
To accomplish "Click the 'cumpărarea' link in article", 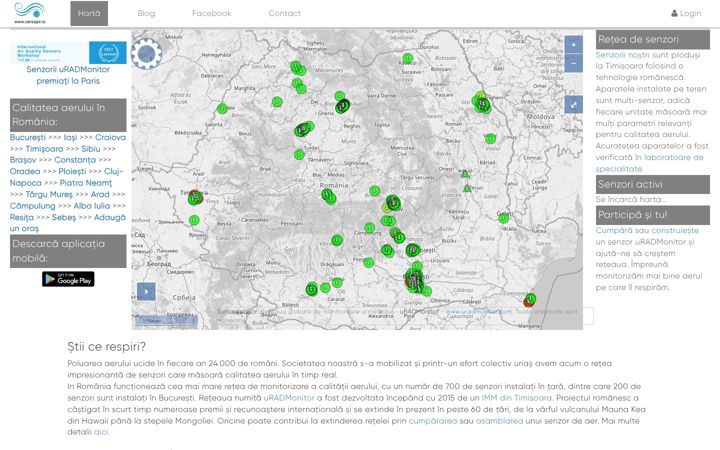I will click(433, 421).
